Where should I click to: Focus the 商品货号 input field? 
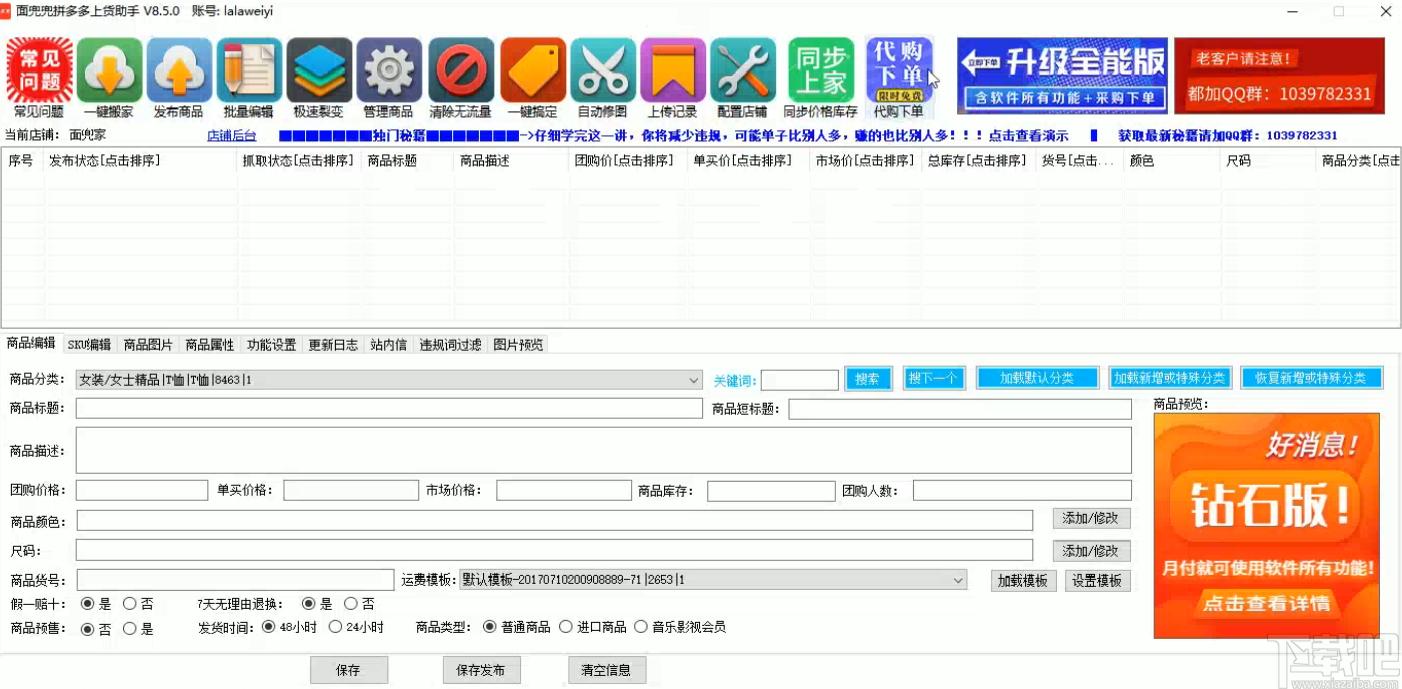[x=236, y=580]
